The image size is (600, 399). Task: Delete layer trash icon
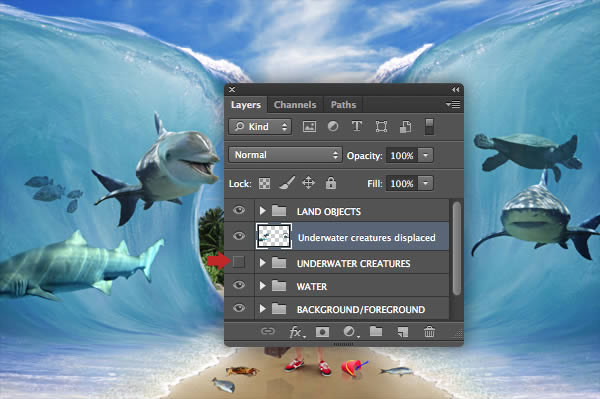pyautogui.click(x=429, y=332)
